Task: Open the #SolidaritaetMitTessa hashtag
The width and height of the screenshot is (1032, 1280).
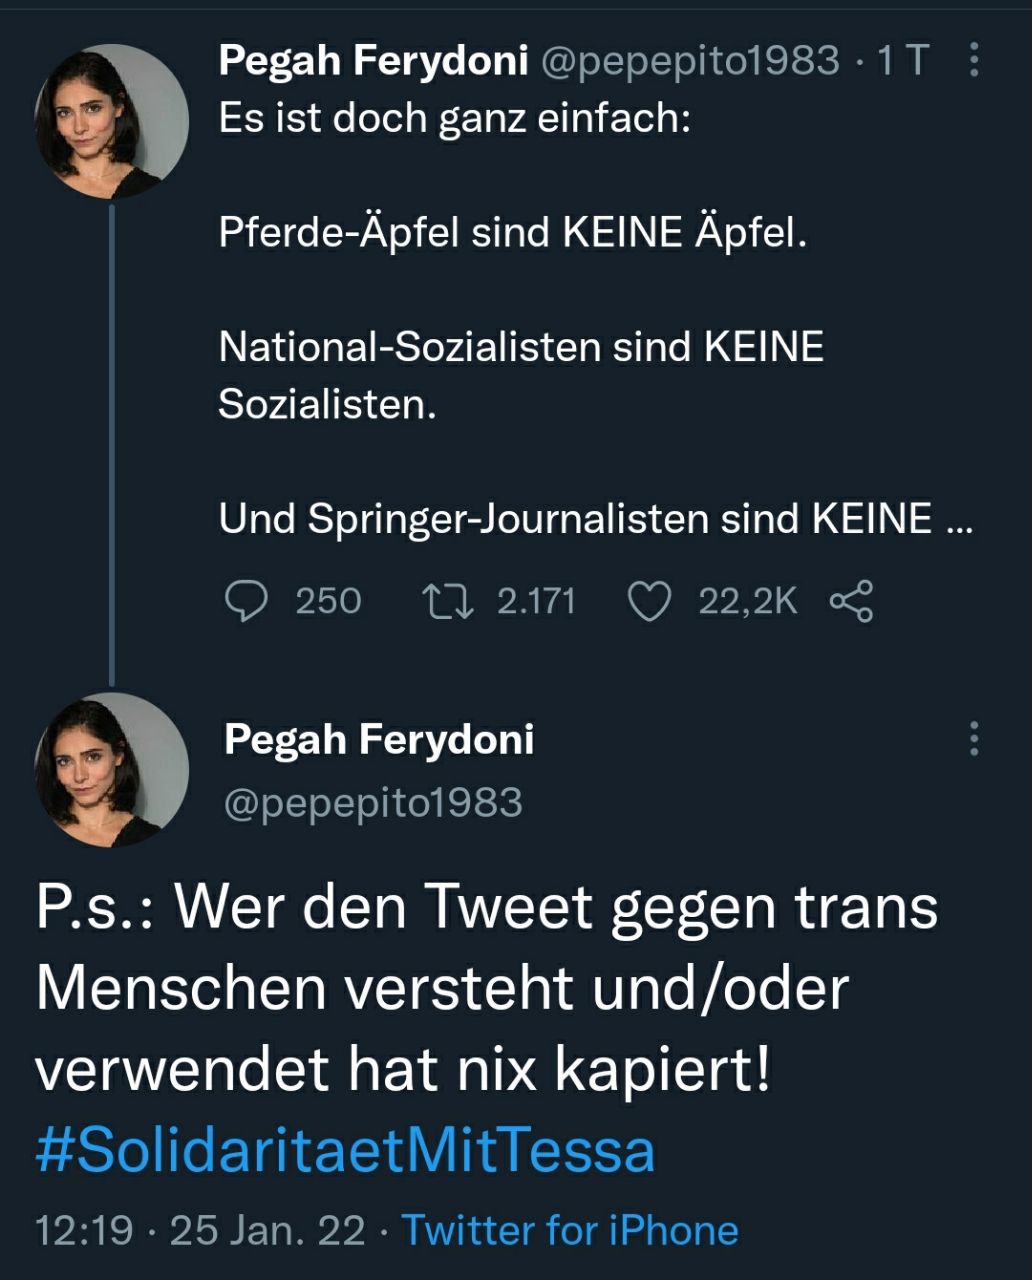Action: (345, 1150)
